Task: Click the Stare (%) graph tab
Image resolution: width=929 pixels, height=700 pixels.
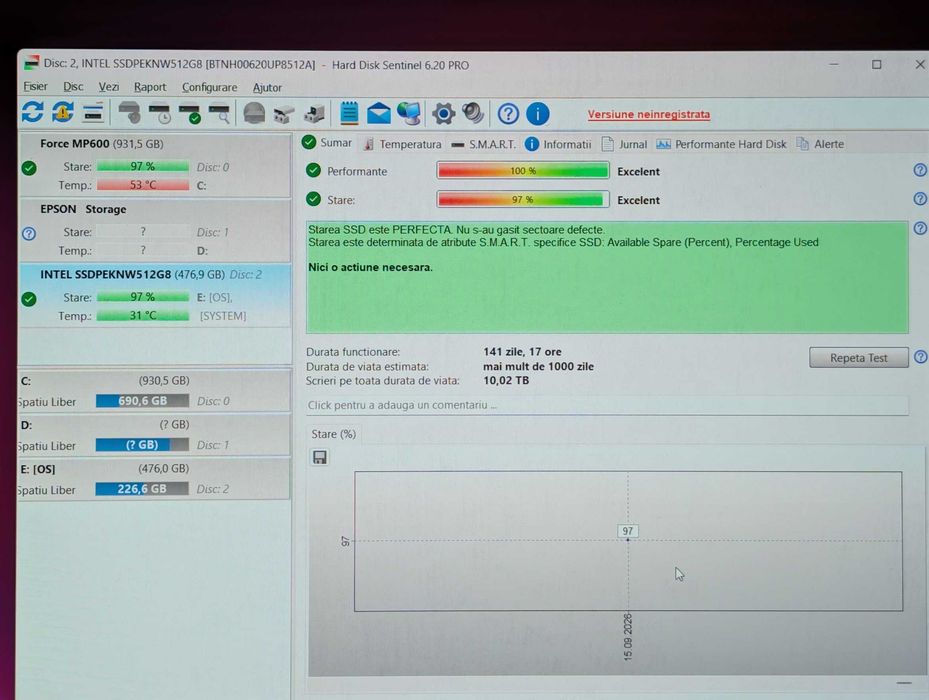Action: (334, 434)
